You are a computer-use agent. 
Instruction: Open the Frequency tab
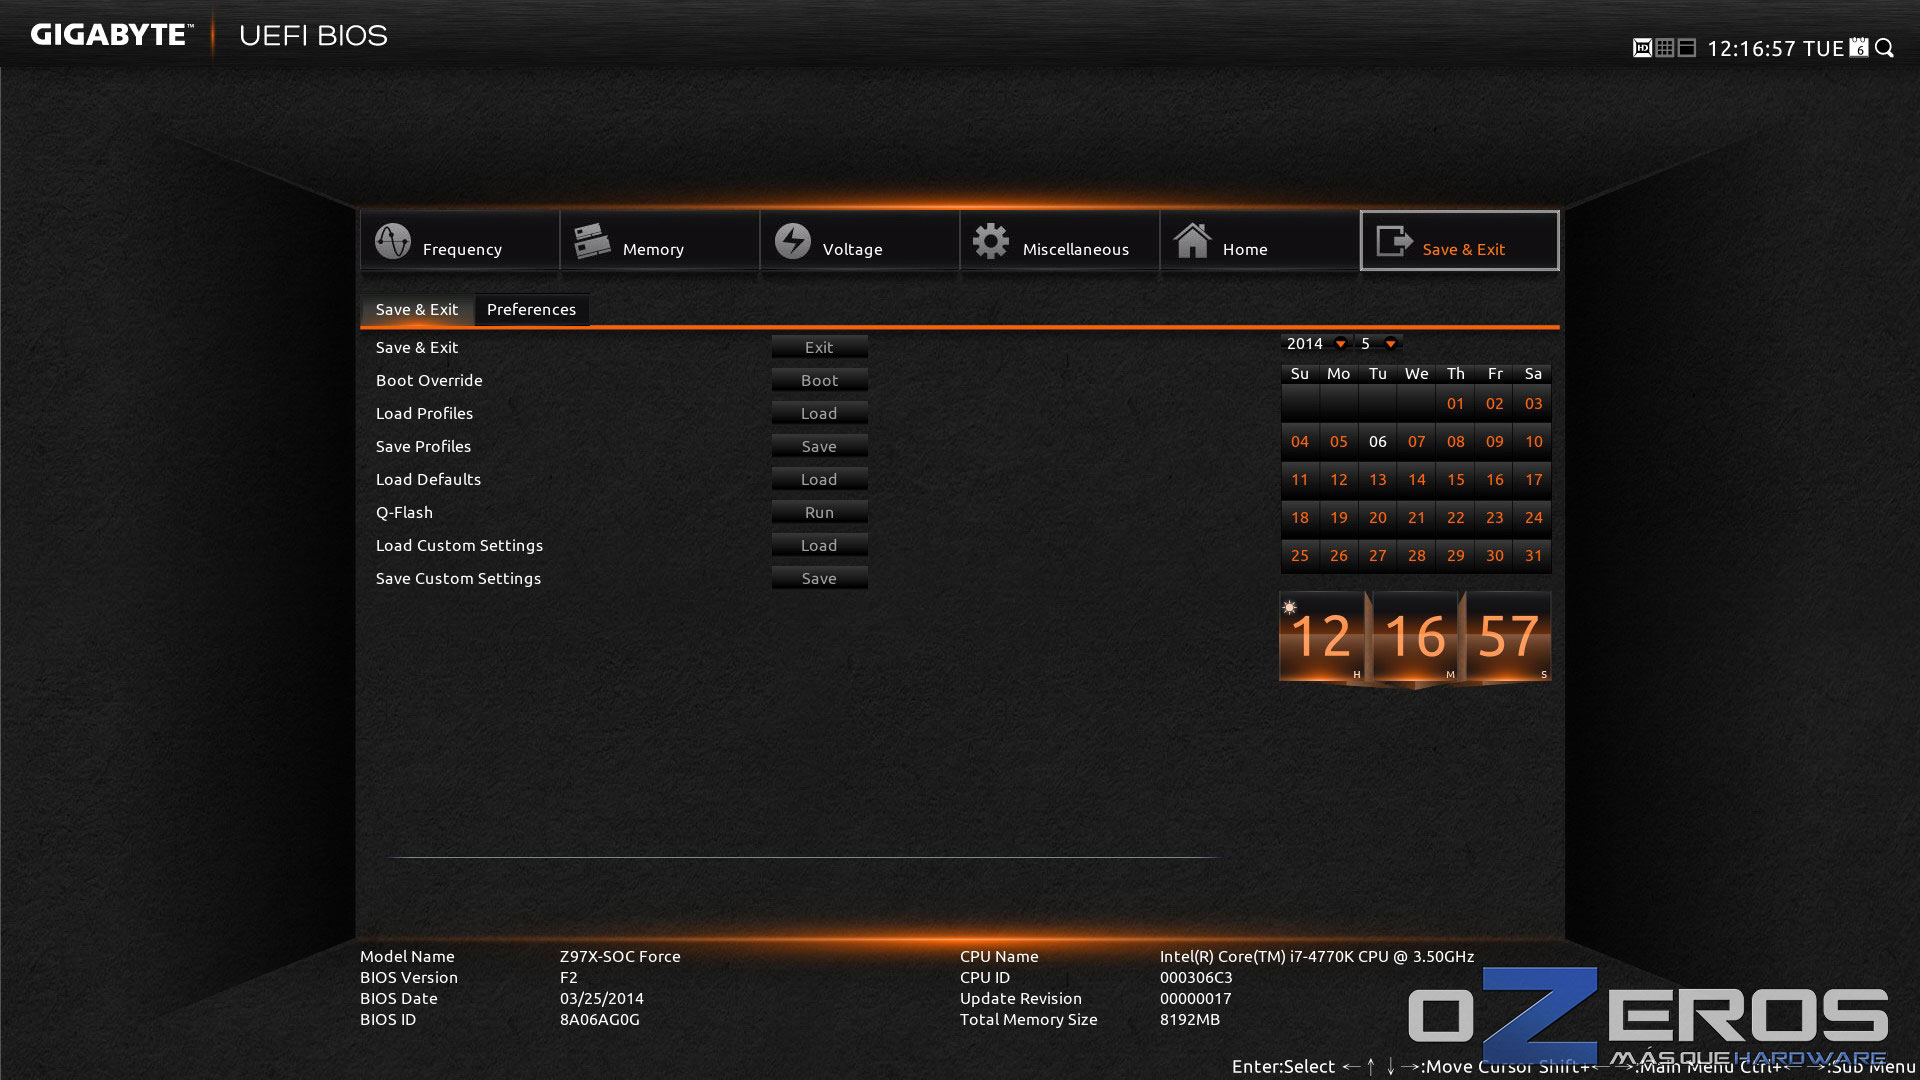(460, 241)
